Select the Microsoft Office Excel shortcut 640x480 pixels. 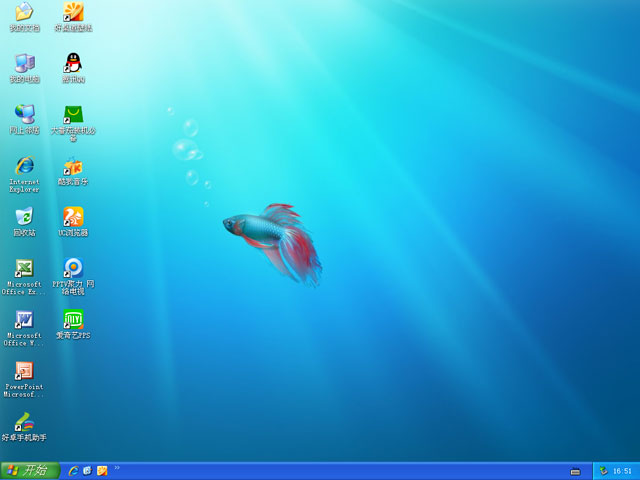click(x=24, y=269)
